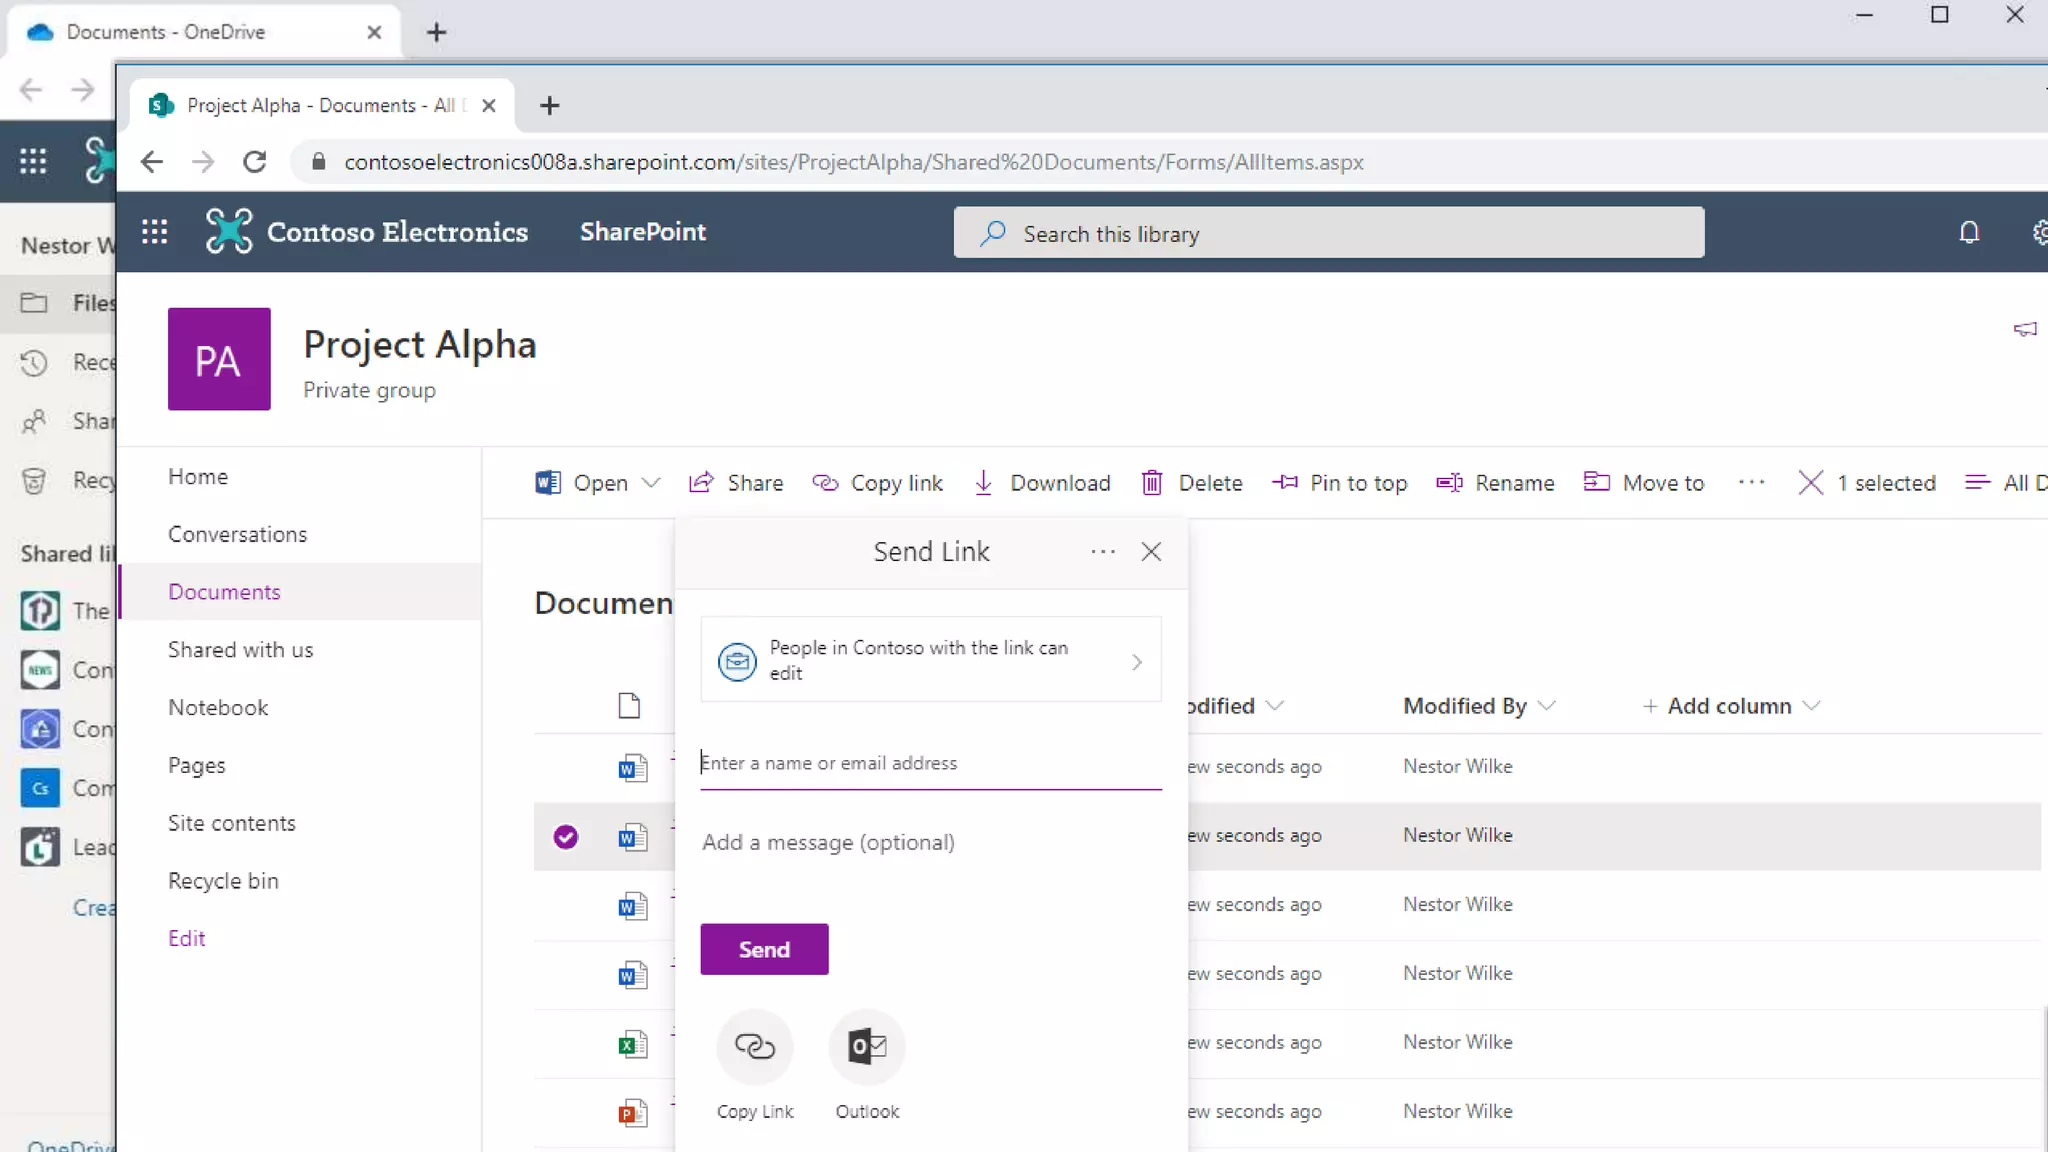Open Site contents in left navigation
The width and height of the screenshot is (2048, 1152).
(231, 823)
